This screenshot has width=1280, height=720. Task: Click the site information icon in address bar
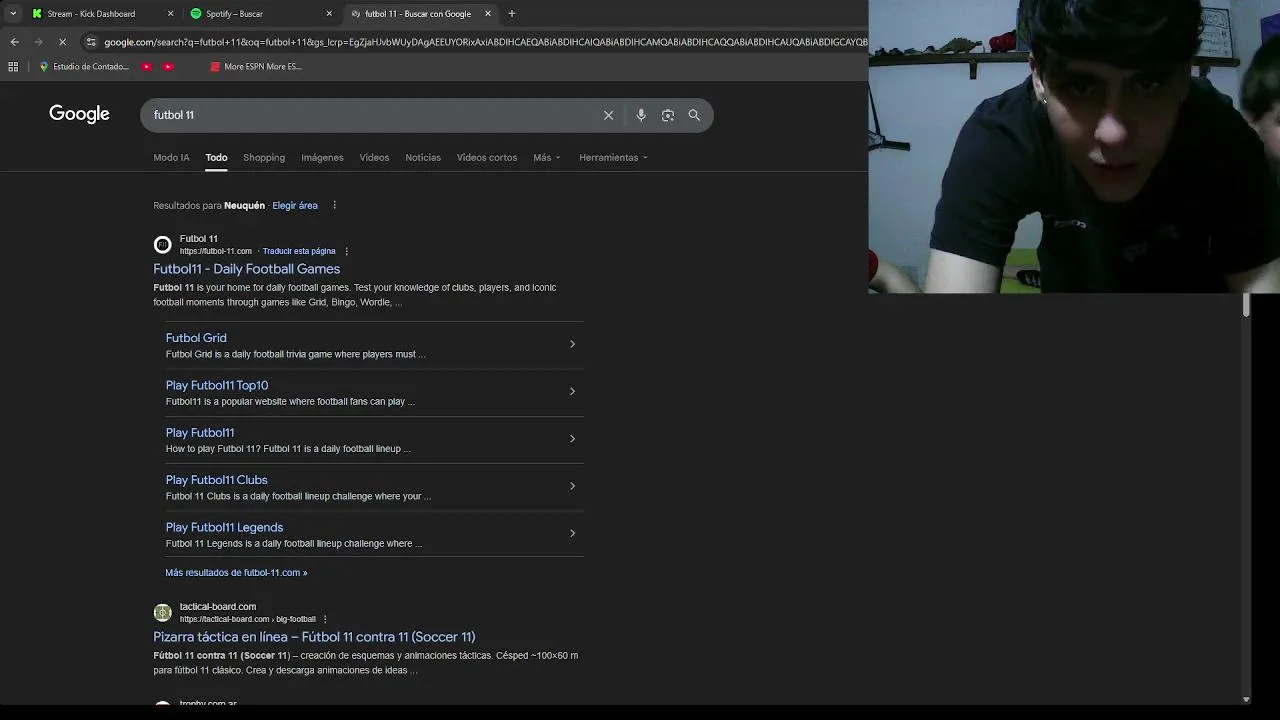[x=91, y=42]
